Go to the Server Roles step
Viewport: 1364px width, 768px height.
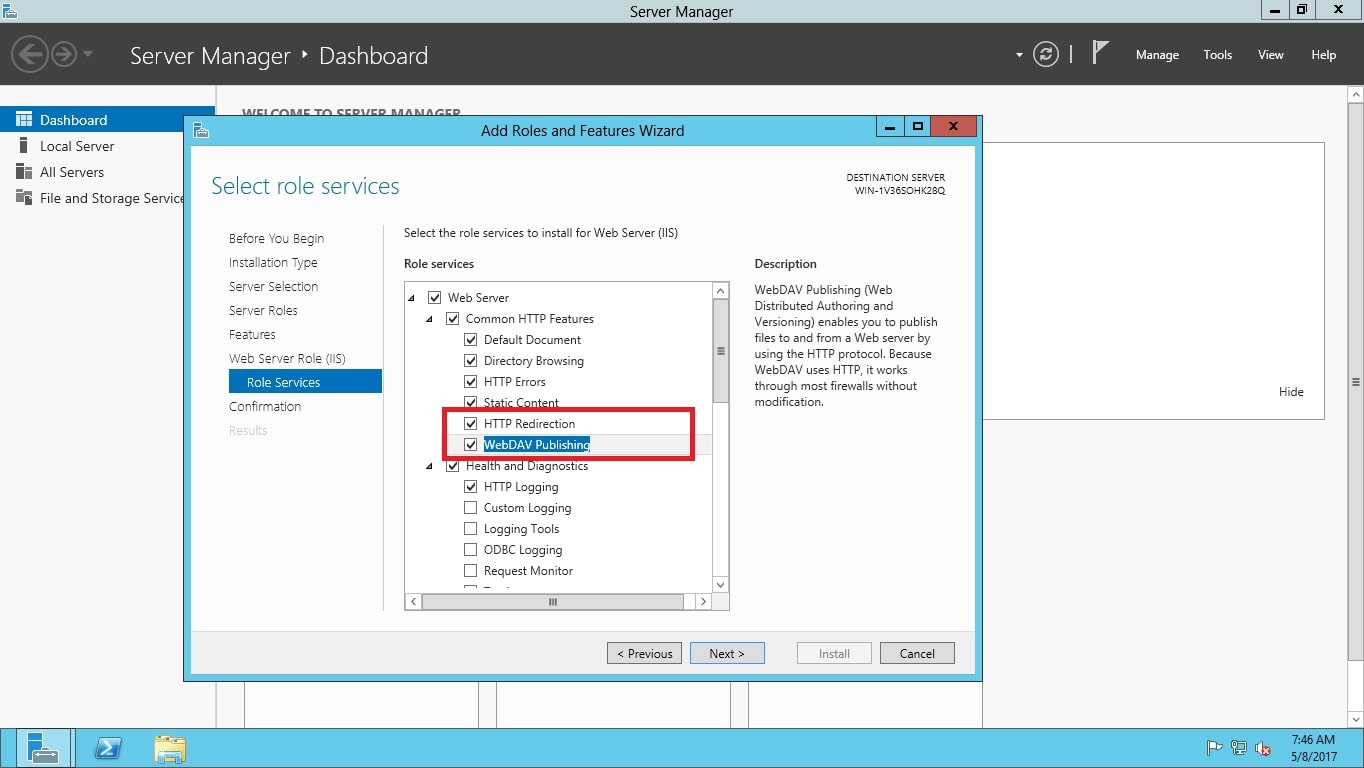[263, 310]
